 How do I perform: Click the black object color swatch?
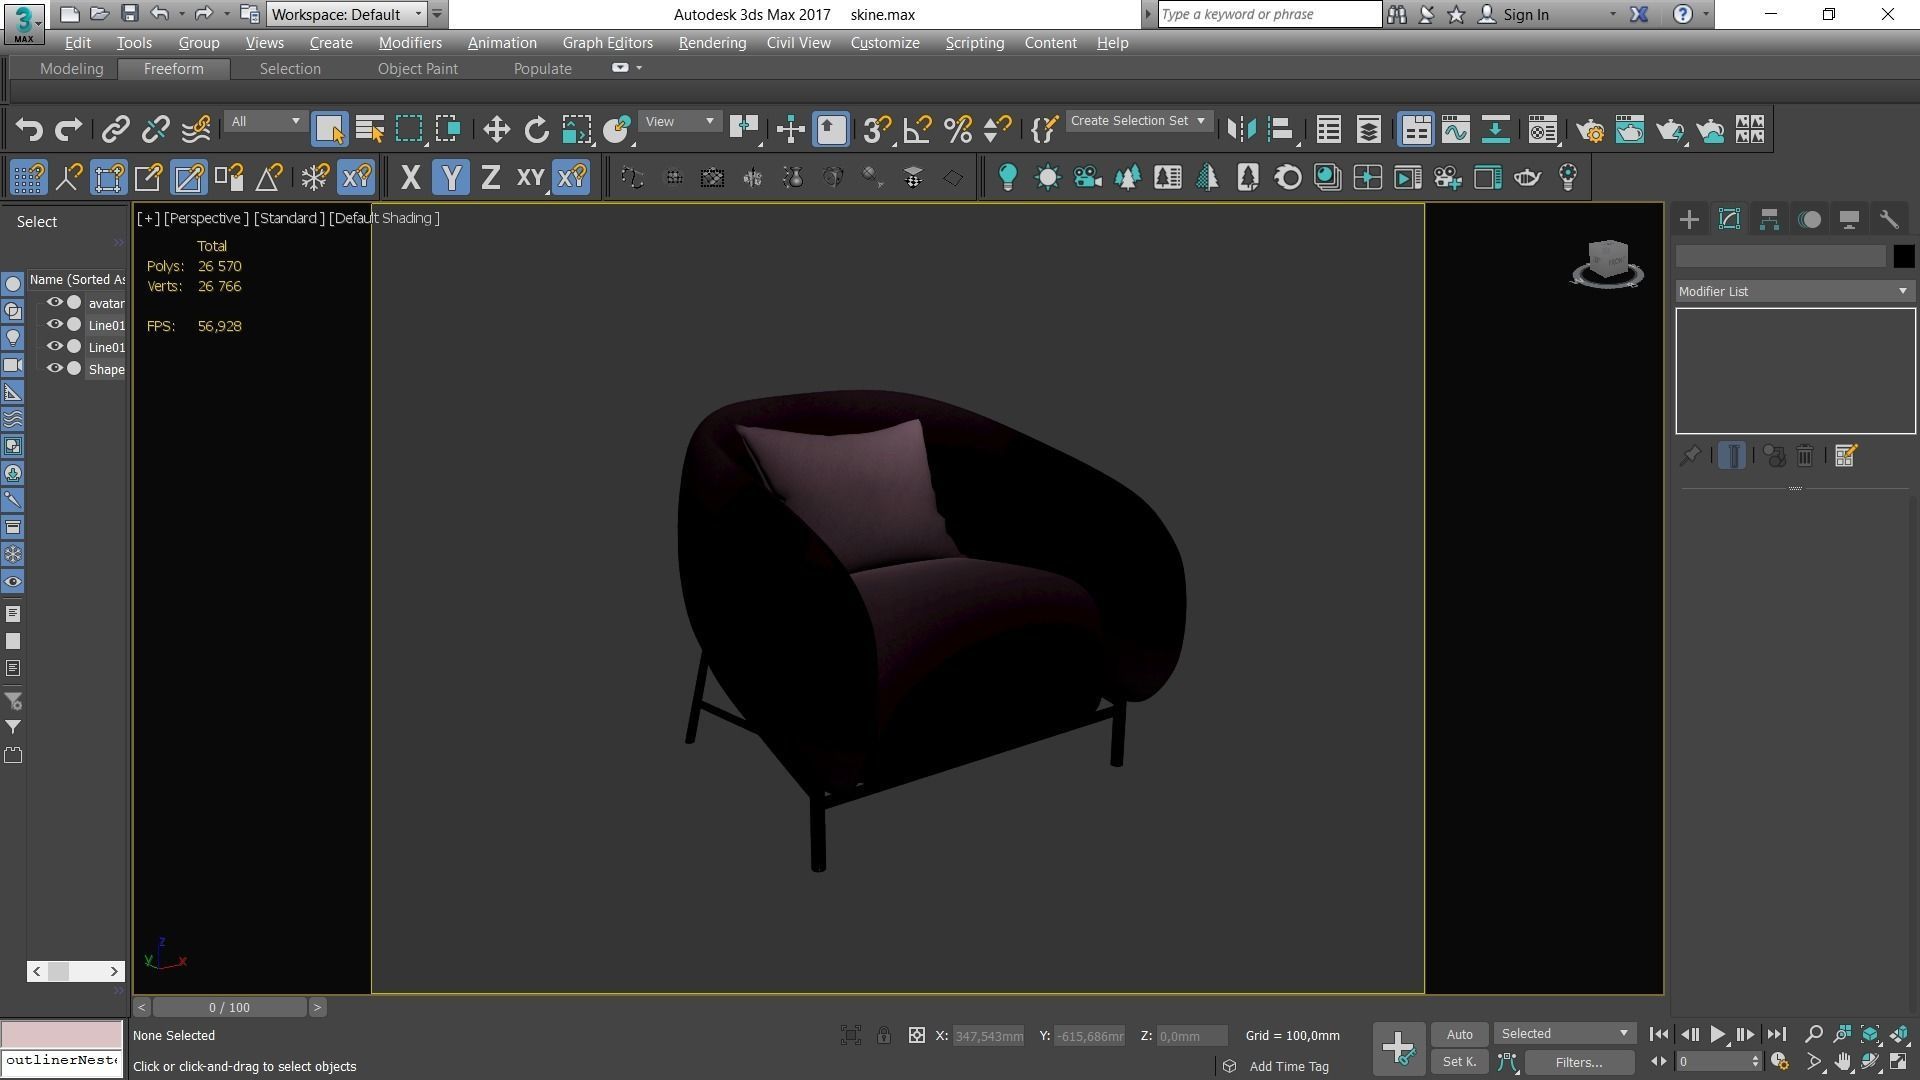pos(1903,256)
